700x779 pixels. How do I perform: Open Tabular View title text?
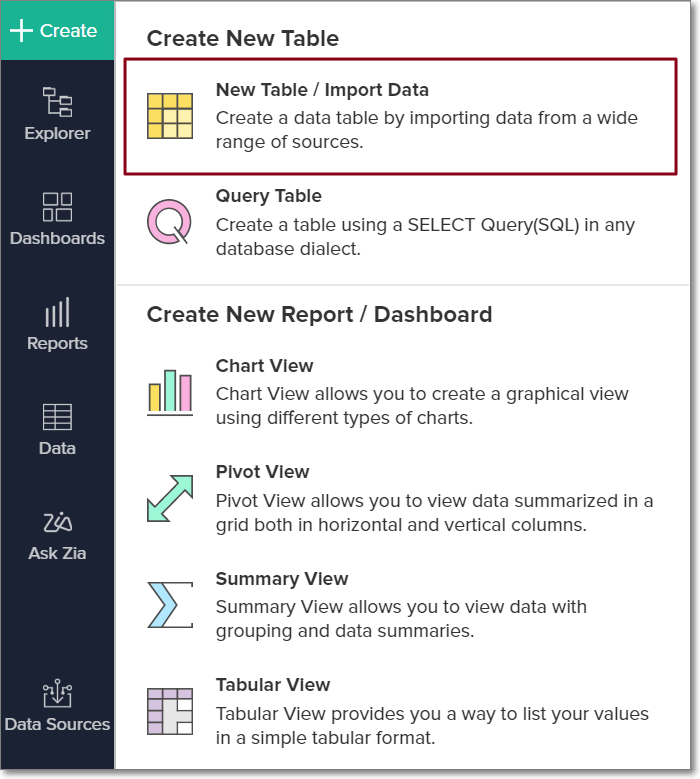[x=273, y=685]
